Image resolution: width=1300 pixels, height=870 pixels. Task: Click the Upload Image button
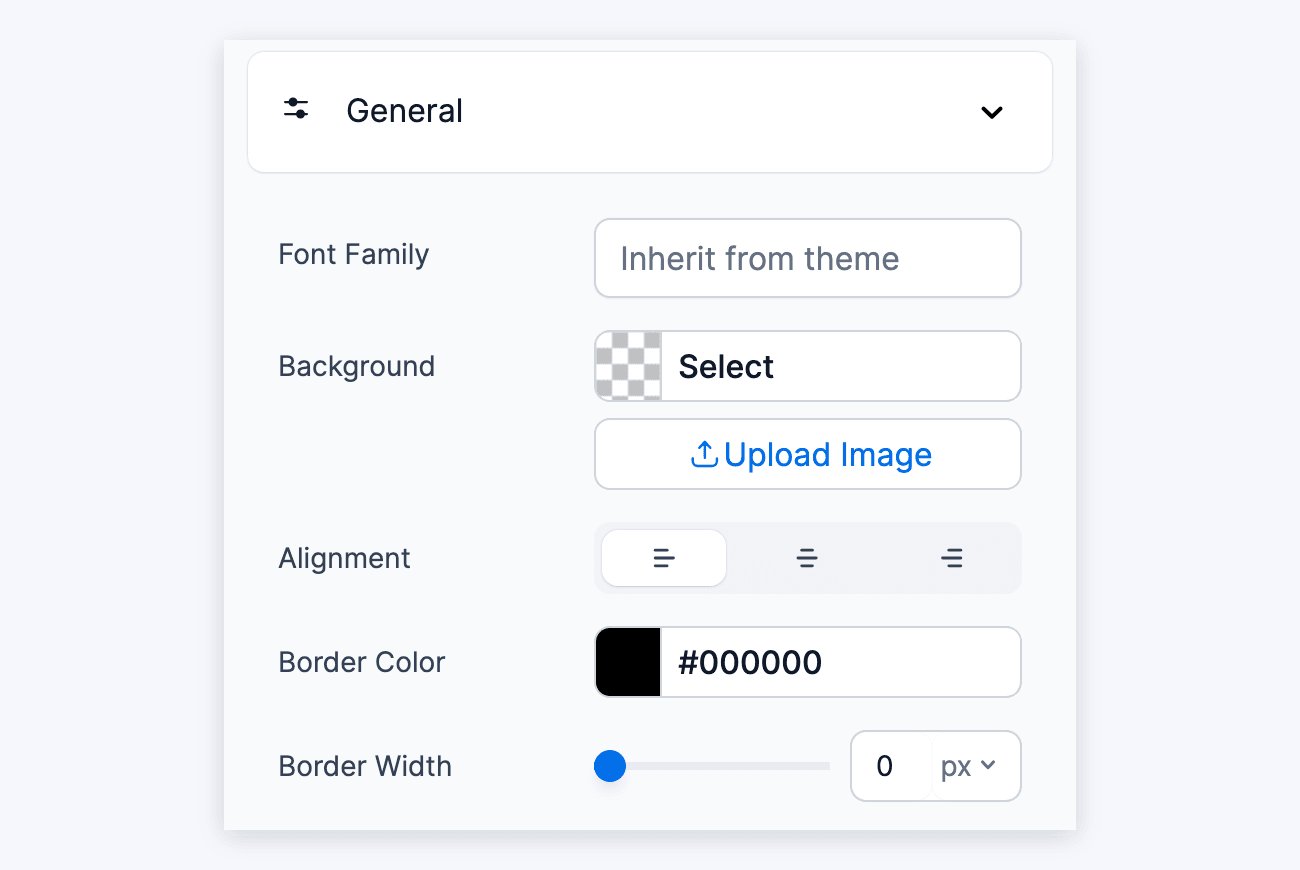808,454
